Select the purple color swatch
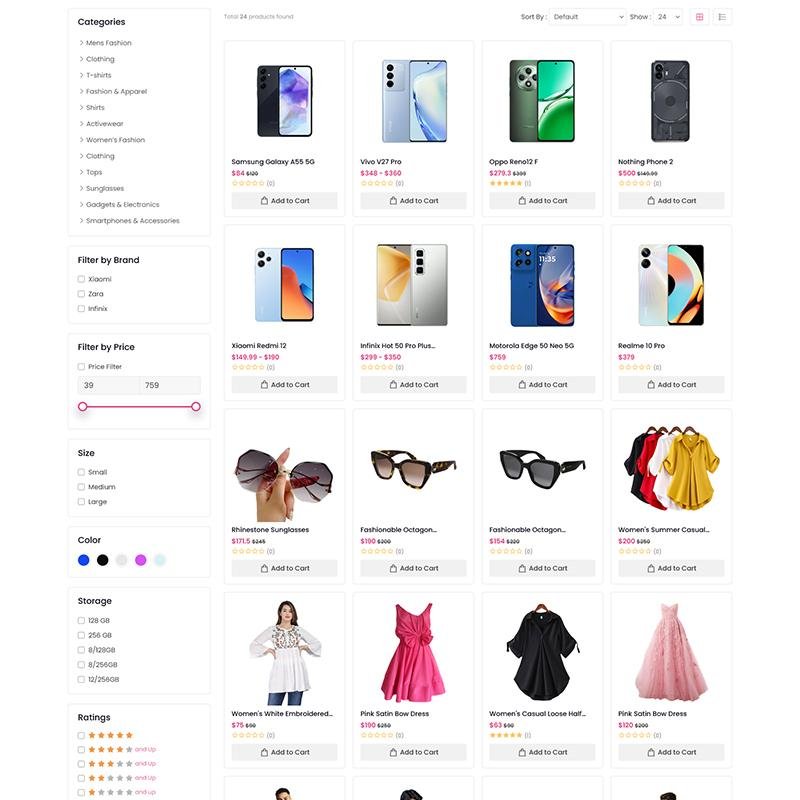800x800 pixels. point(141,560)
